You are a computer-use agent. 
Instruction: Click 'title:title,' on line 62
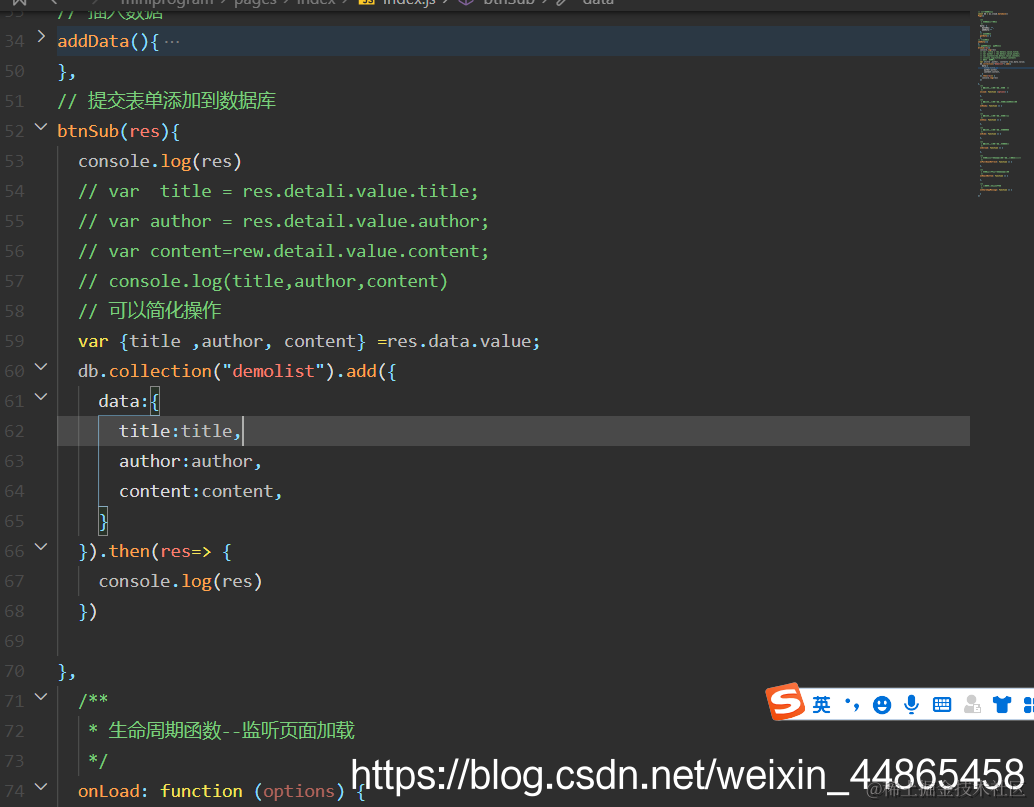(180, 431)
